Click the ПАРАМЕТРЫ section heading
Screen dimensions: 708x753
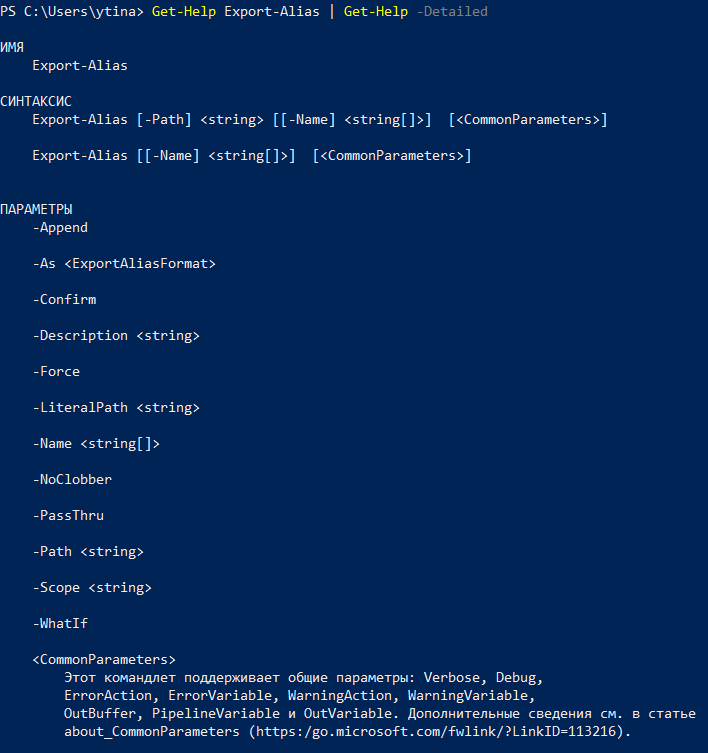point(36,209)
